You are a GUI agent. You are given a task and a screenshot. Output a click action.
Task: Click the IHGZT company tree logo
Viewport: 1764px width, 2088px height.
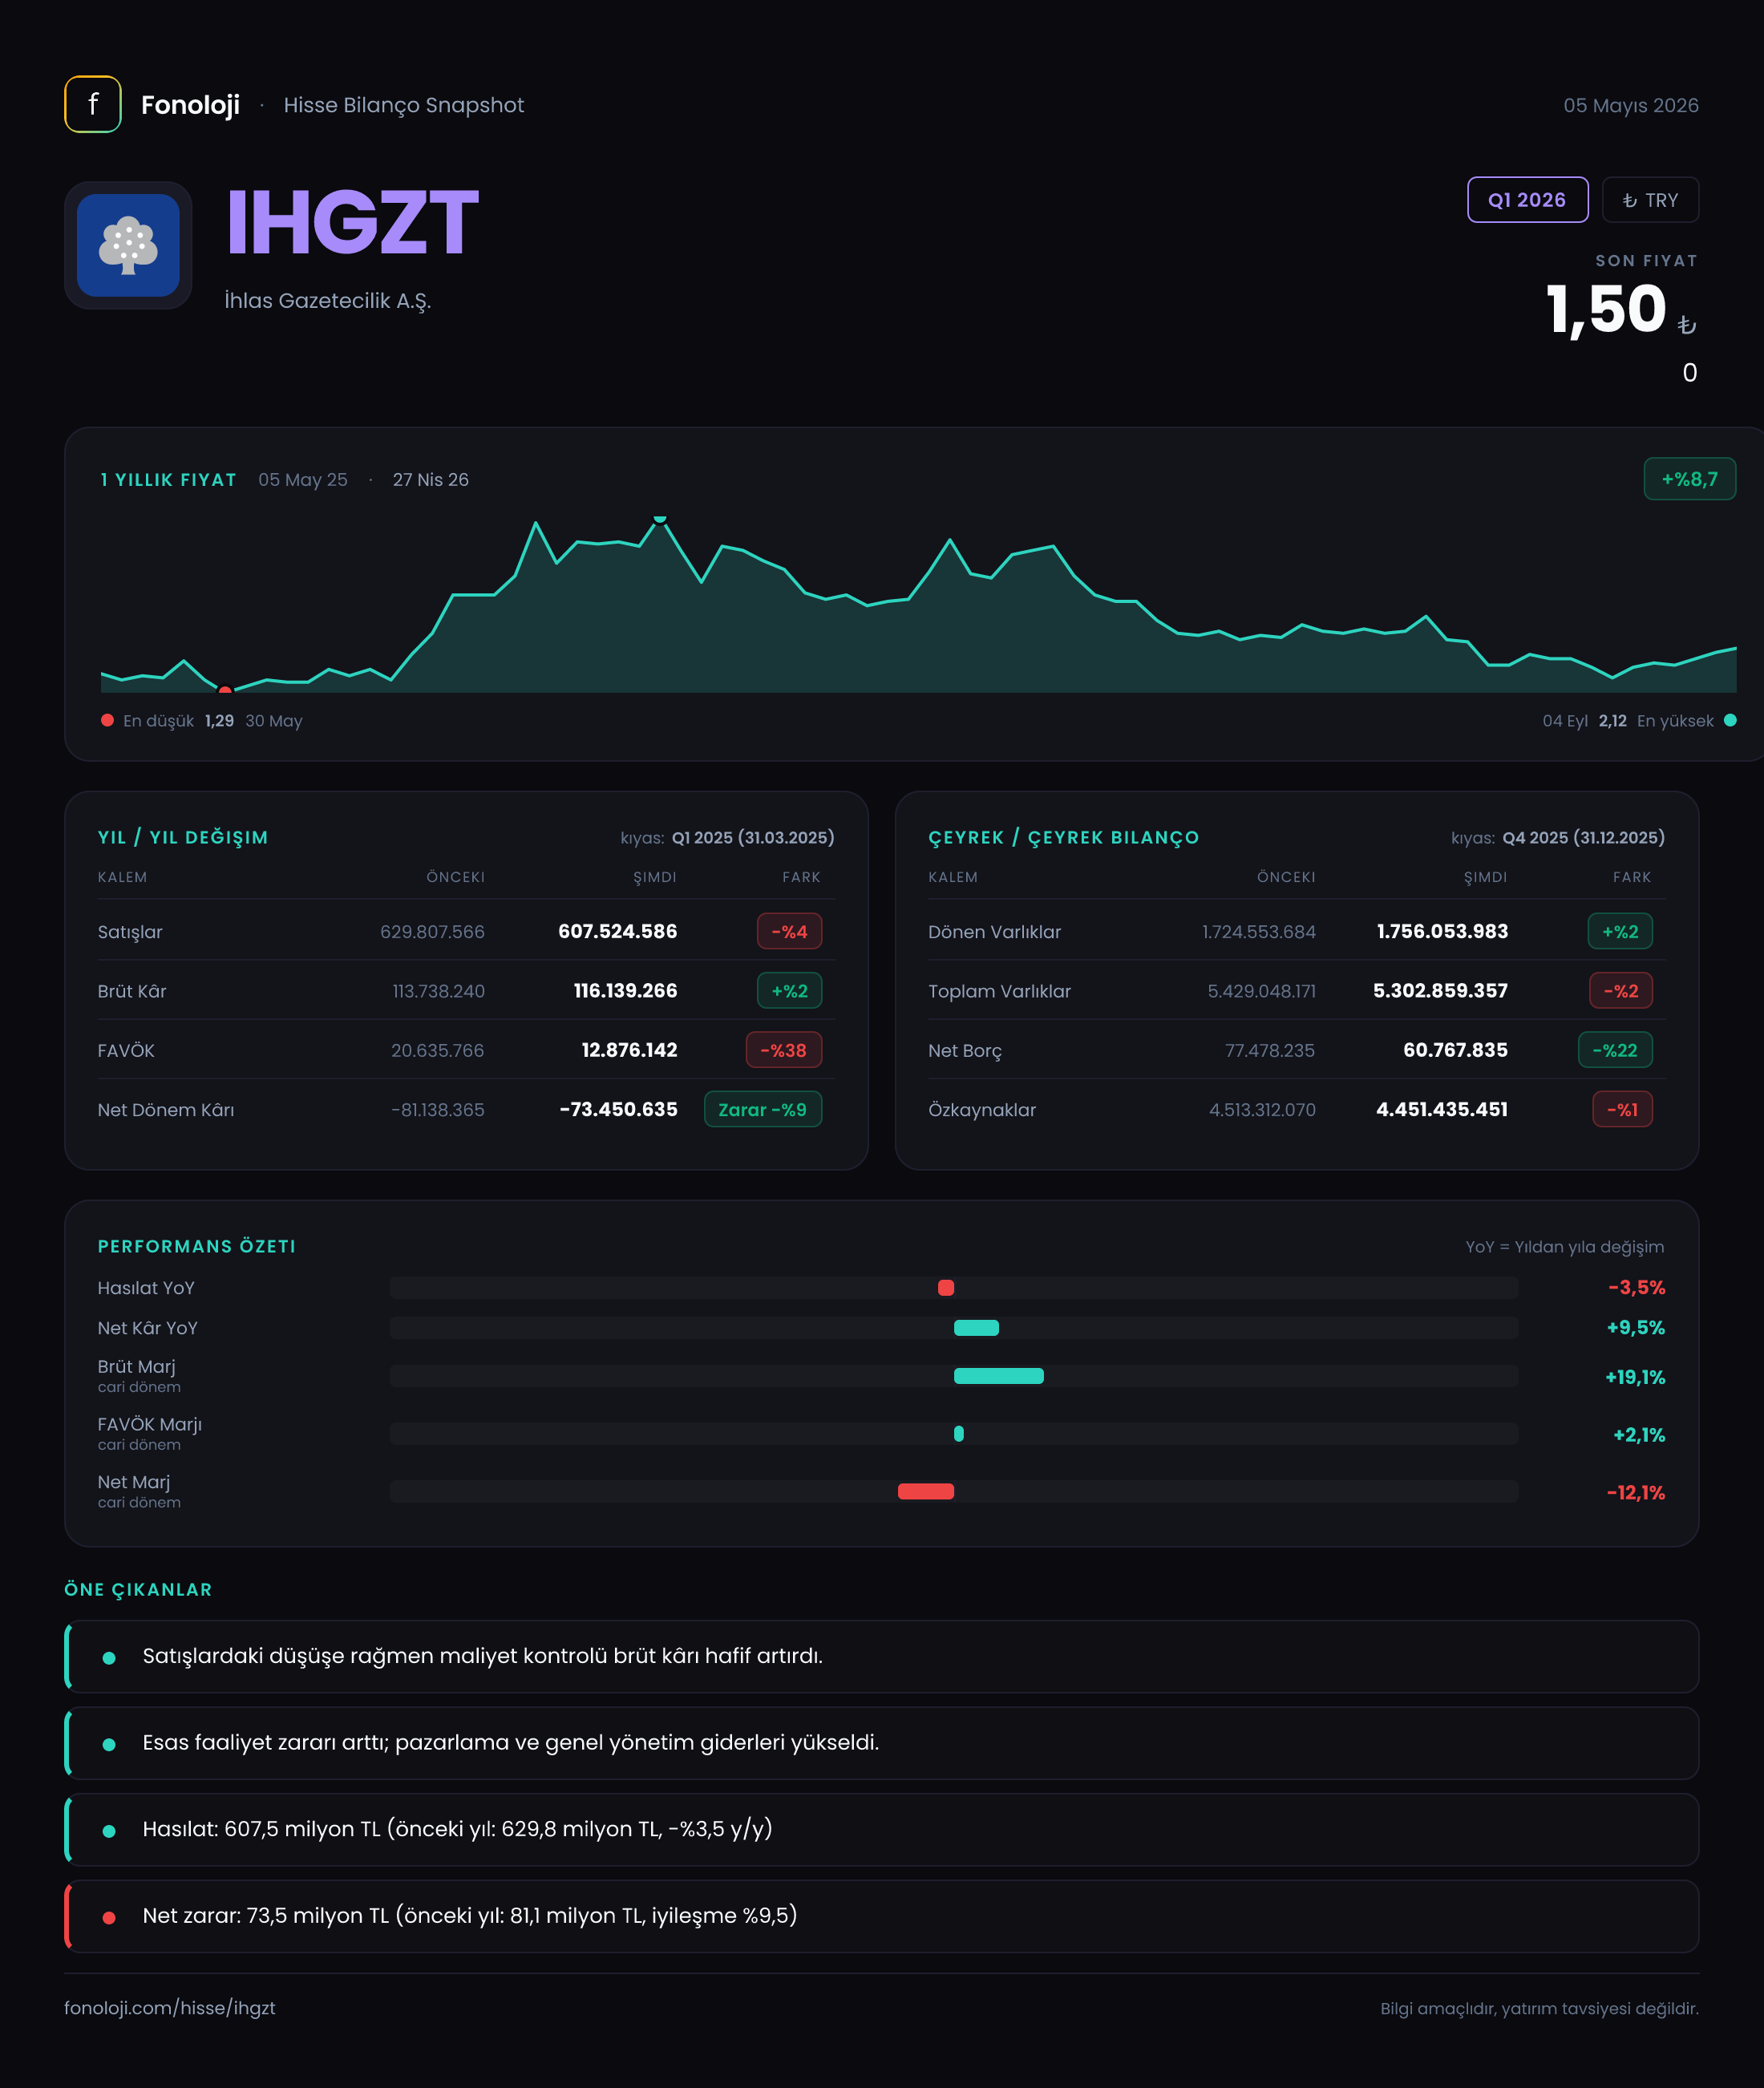point(128,245)
